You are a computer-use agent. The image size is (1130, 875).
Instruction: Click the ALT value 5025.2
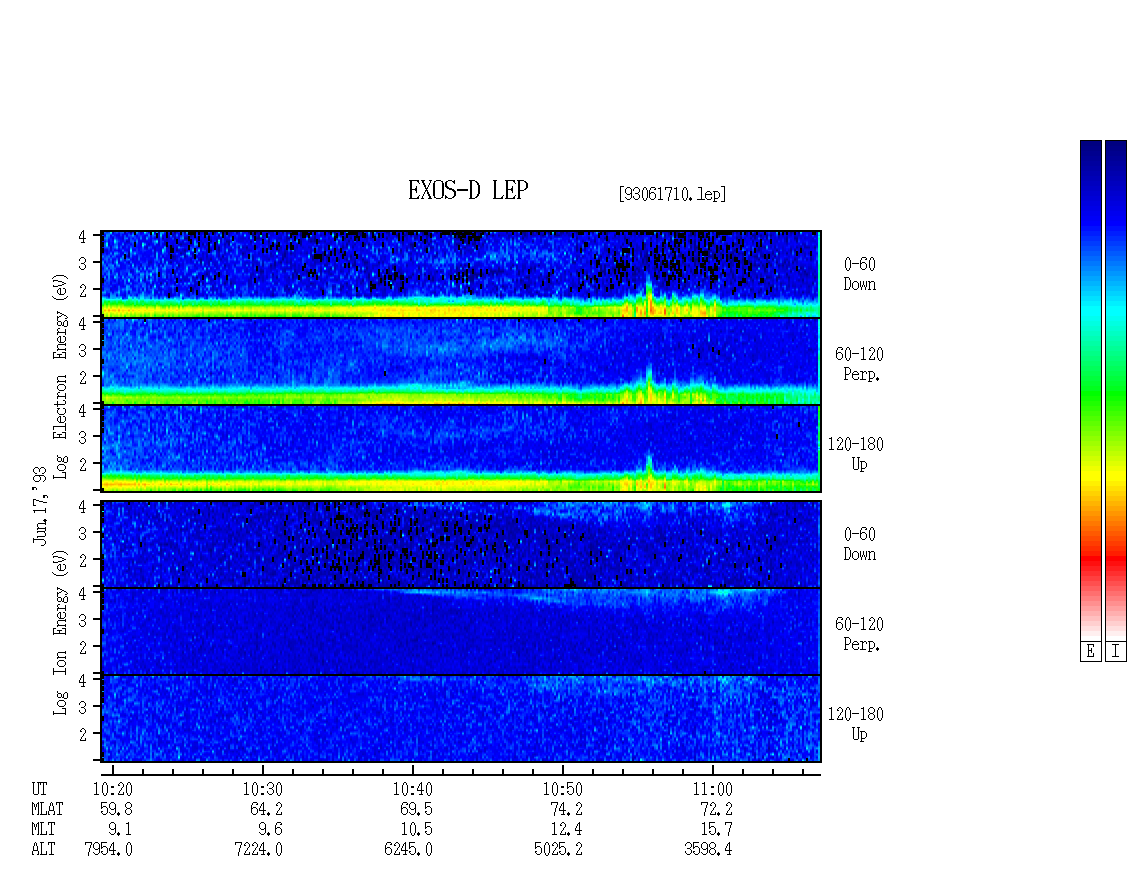[559, 850]
